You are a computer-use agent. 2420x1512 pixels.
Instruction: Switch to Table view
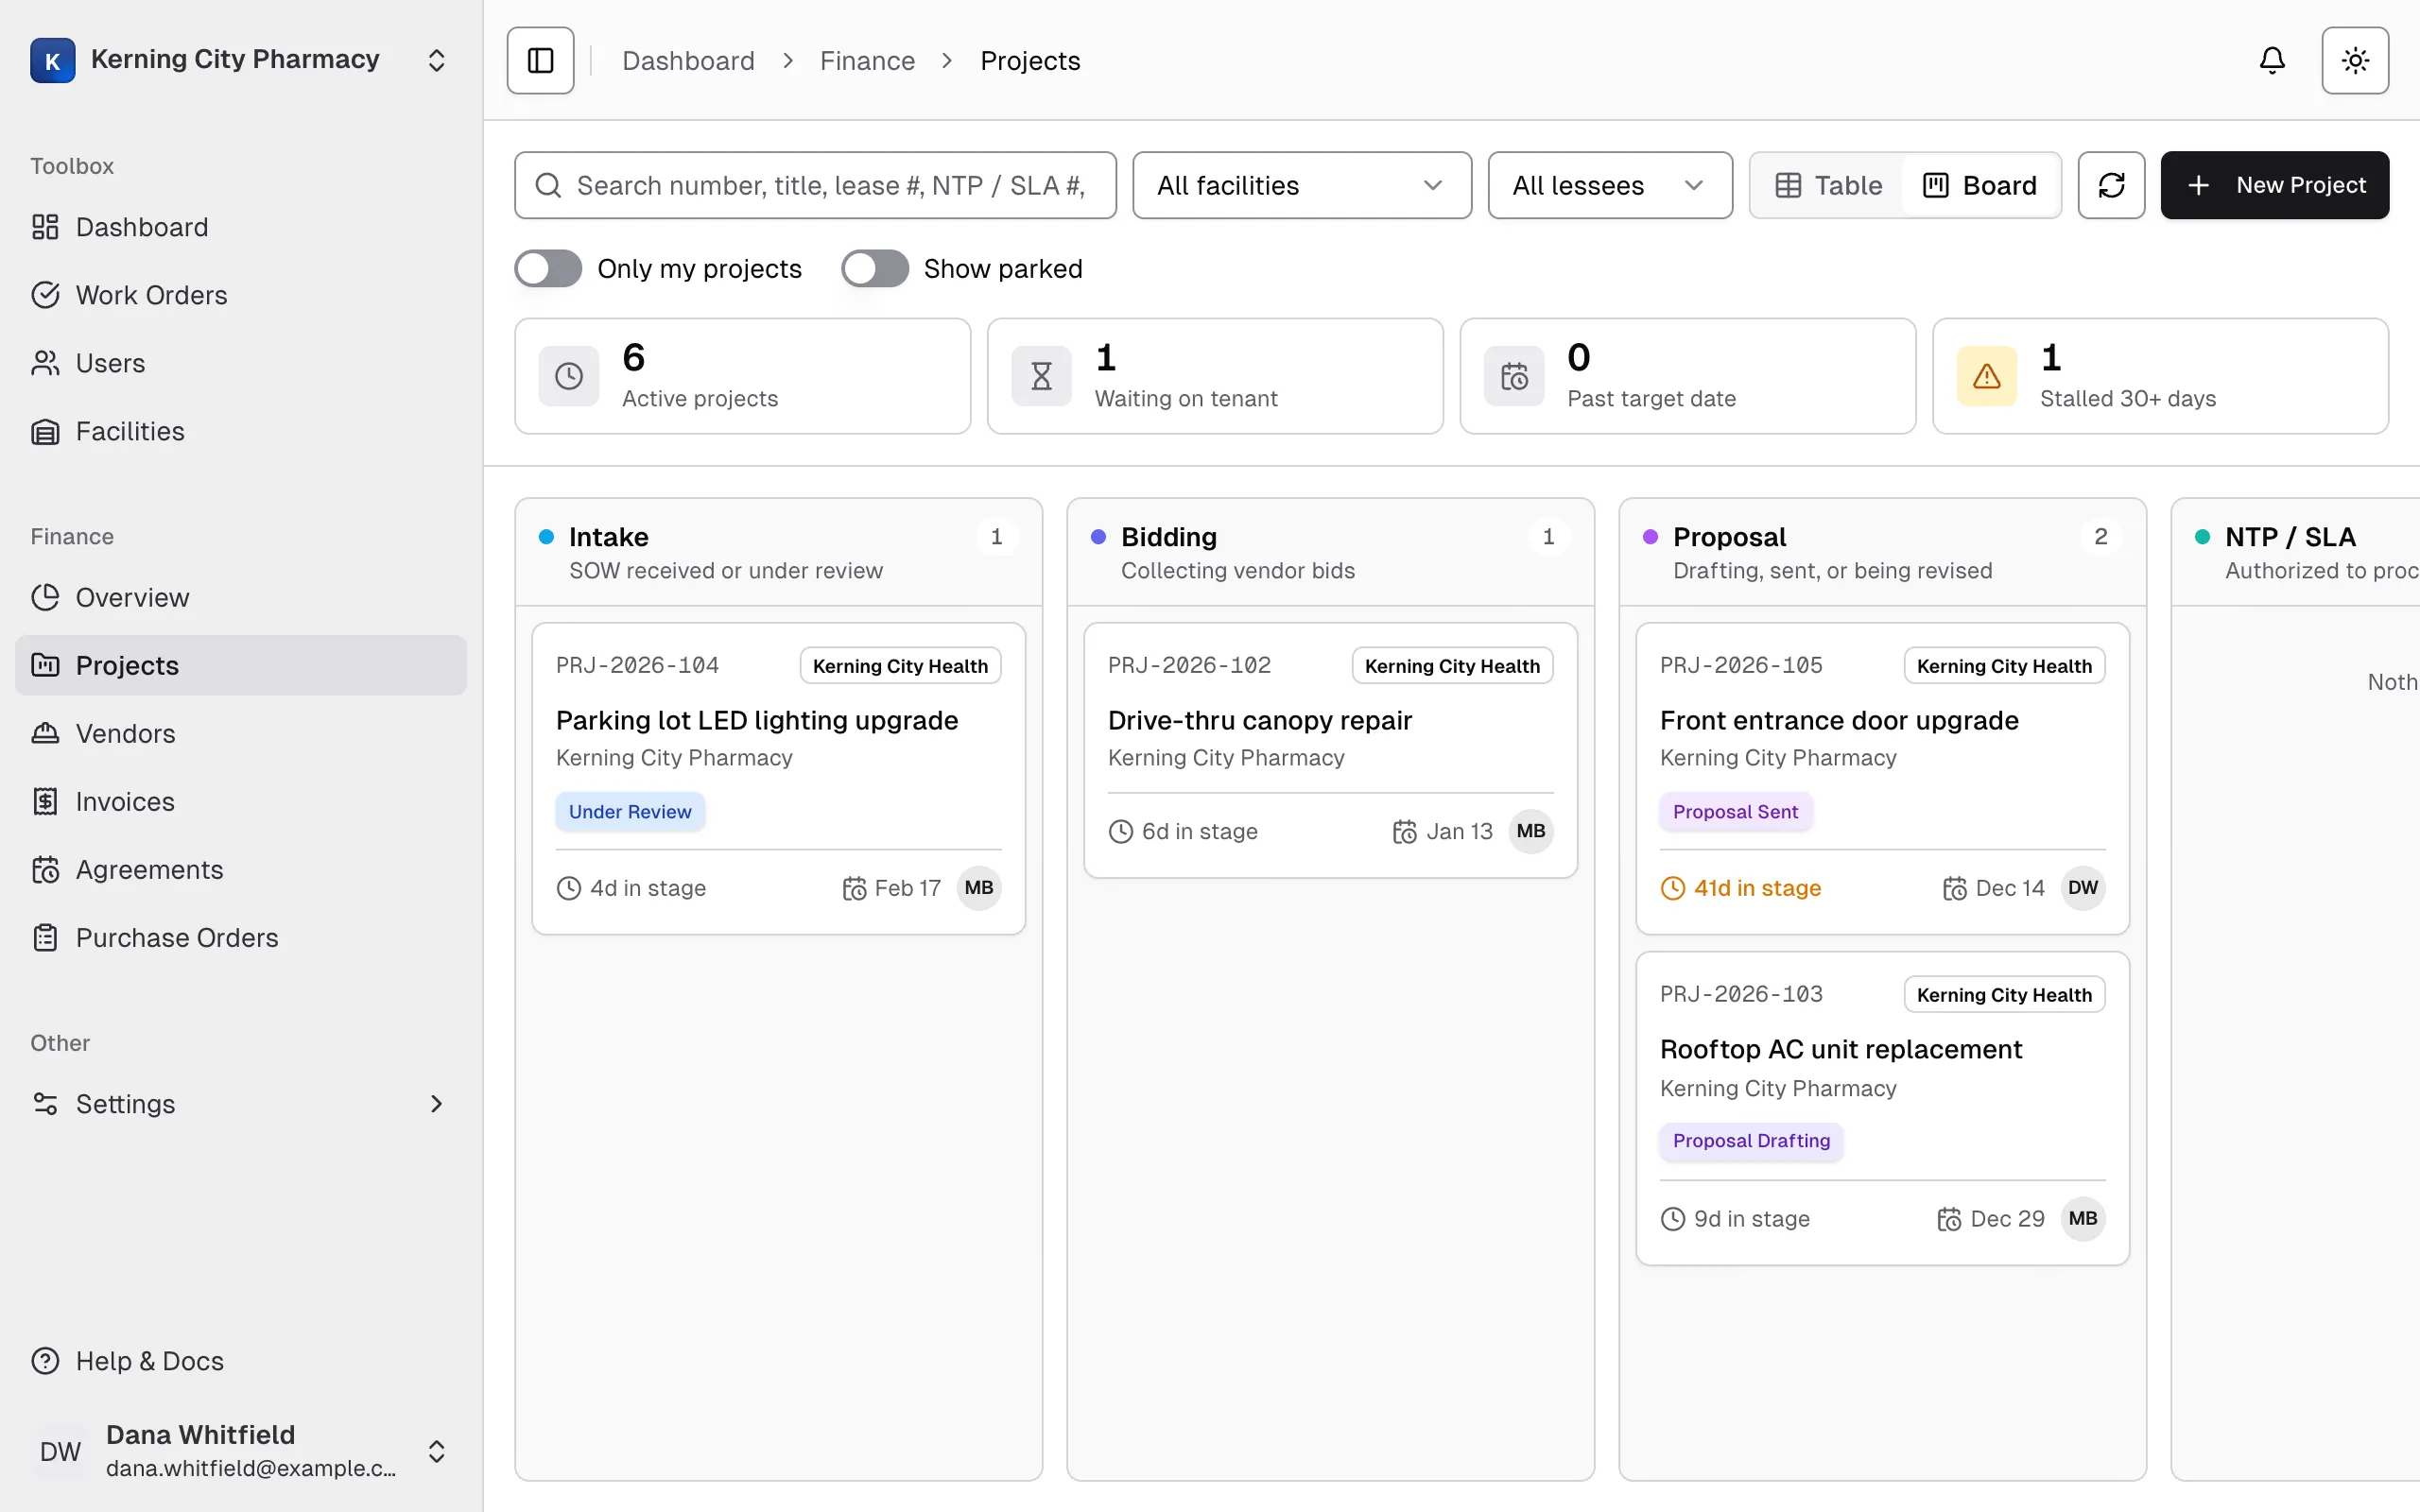(1829, 185)
